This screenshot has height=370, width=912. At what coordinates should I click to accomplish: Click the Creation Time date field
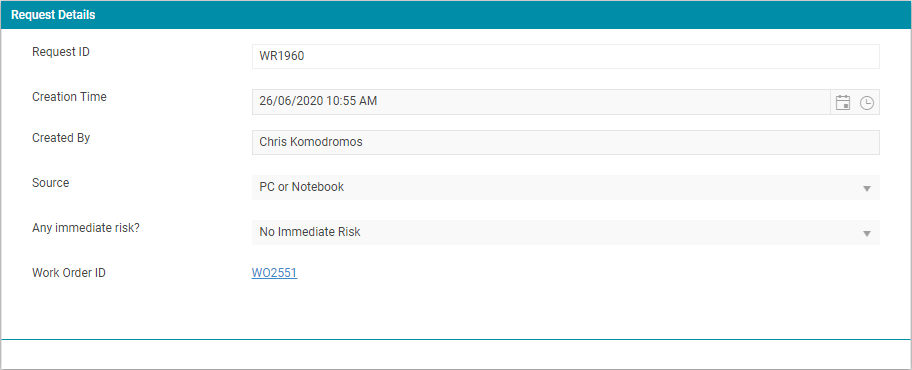pos(541,102)
